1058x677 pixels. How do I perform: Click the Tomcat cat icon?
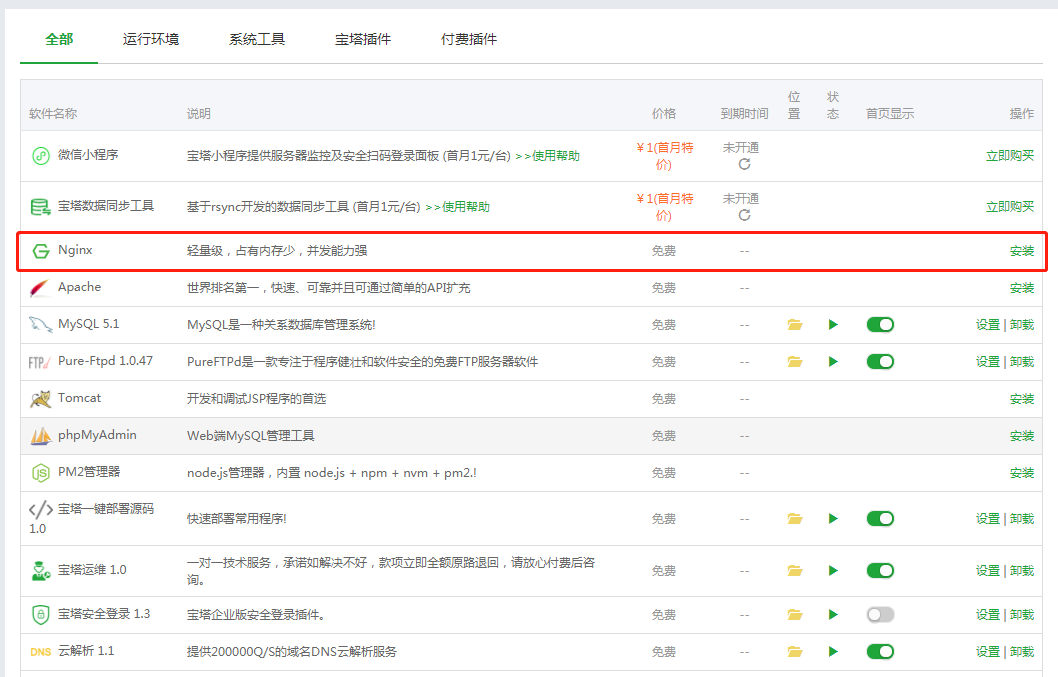click(x=40, y=399)
